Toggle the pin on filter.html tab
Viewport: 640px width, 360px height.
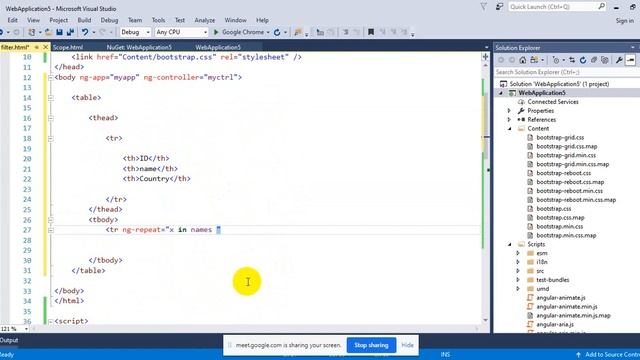36,47
